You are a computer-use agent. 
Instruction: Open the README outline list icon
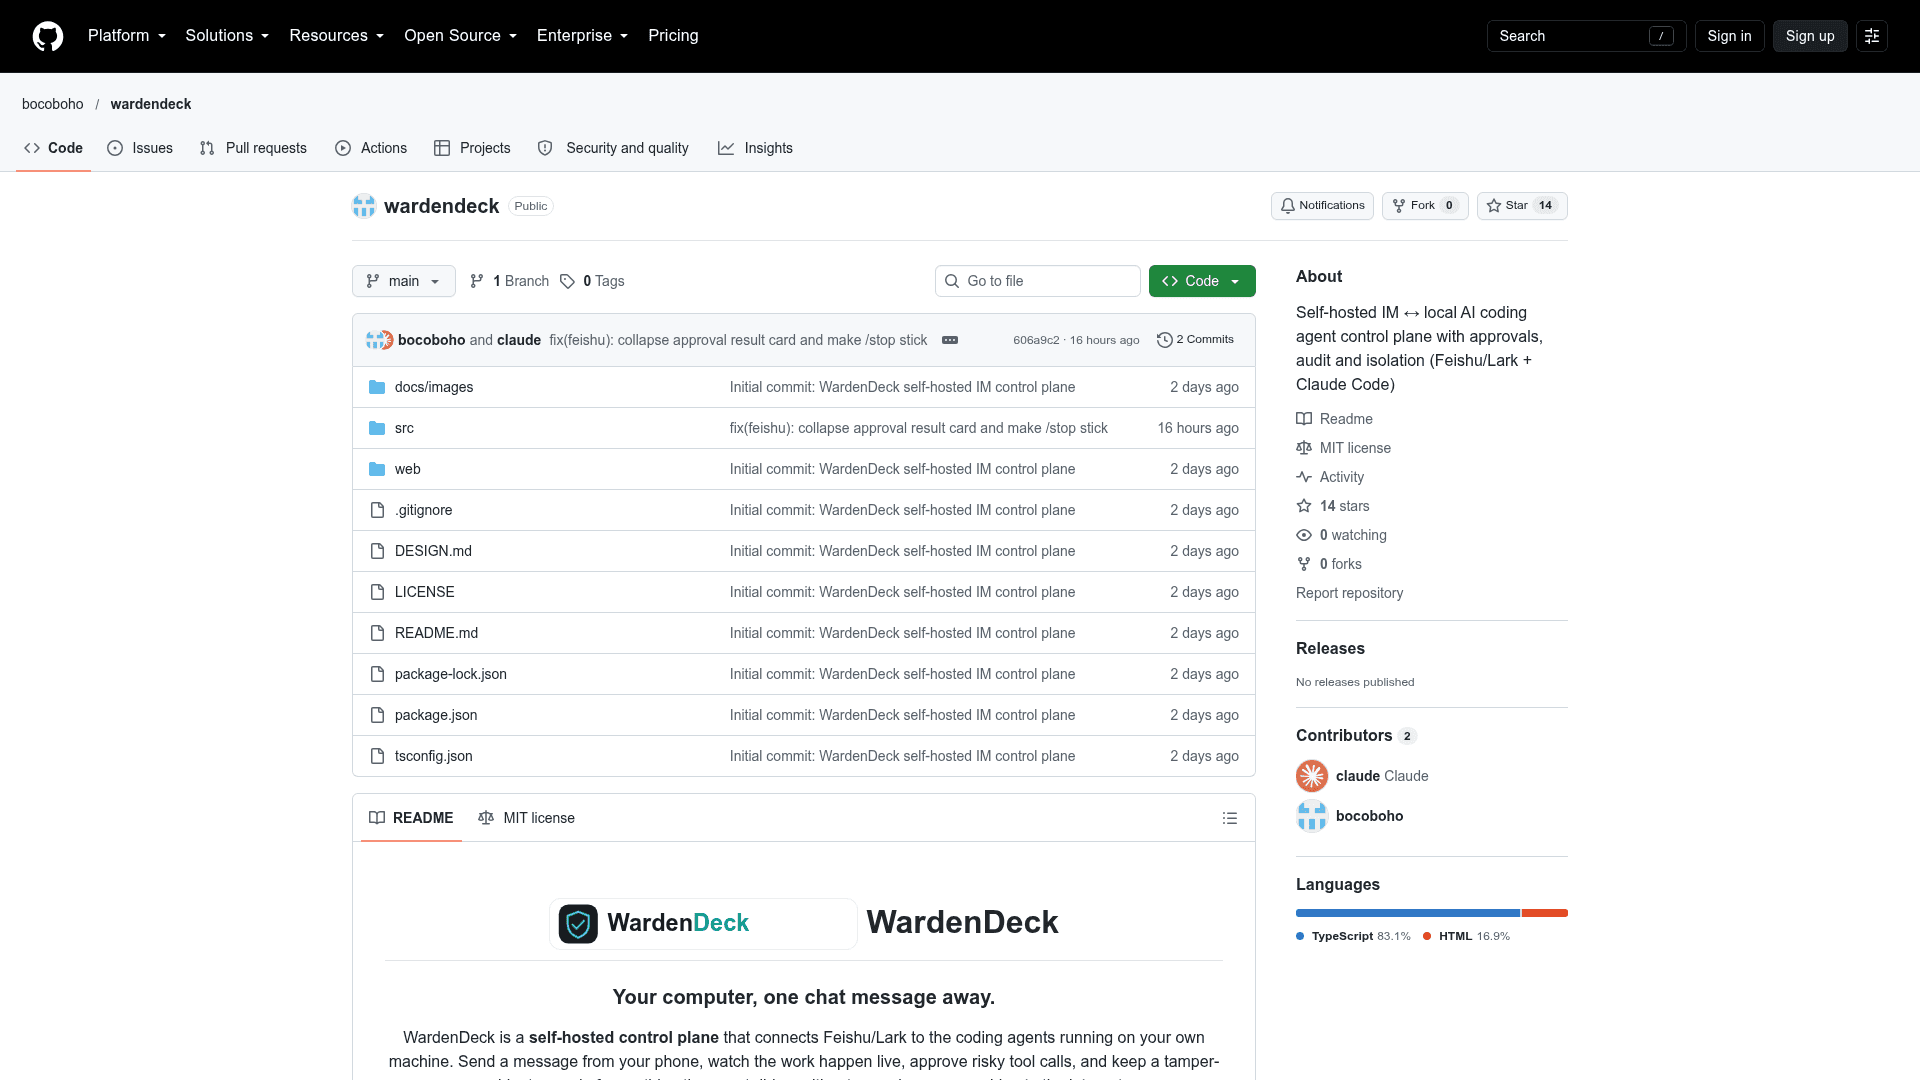[x=1230, y=818]
